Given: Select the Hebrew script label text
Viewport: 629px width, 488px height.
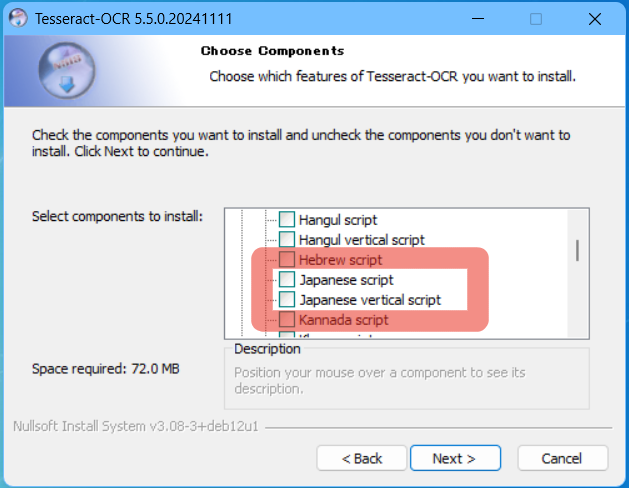Looking at the screenshot, I should point(340,260).
